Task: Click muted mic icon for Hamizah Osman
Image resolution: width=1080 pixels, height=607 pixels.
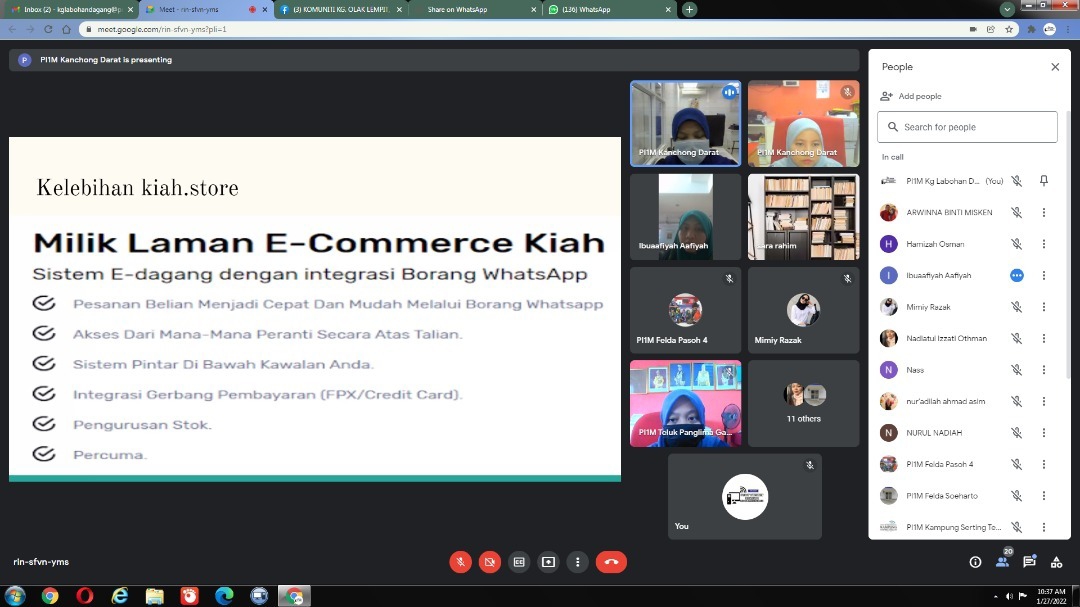Action: [1017, 244]
